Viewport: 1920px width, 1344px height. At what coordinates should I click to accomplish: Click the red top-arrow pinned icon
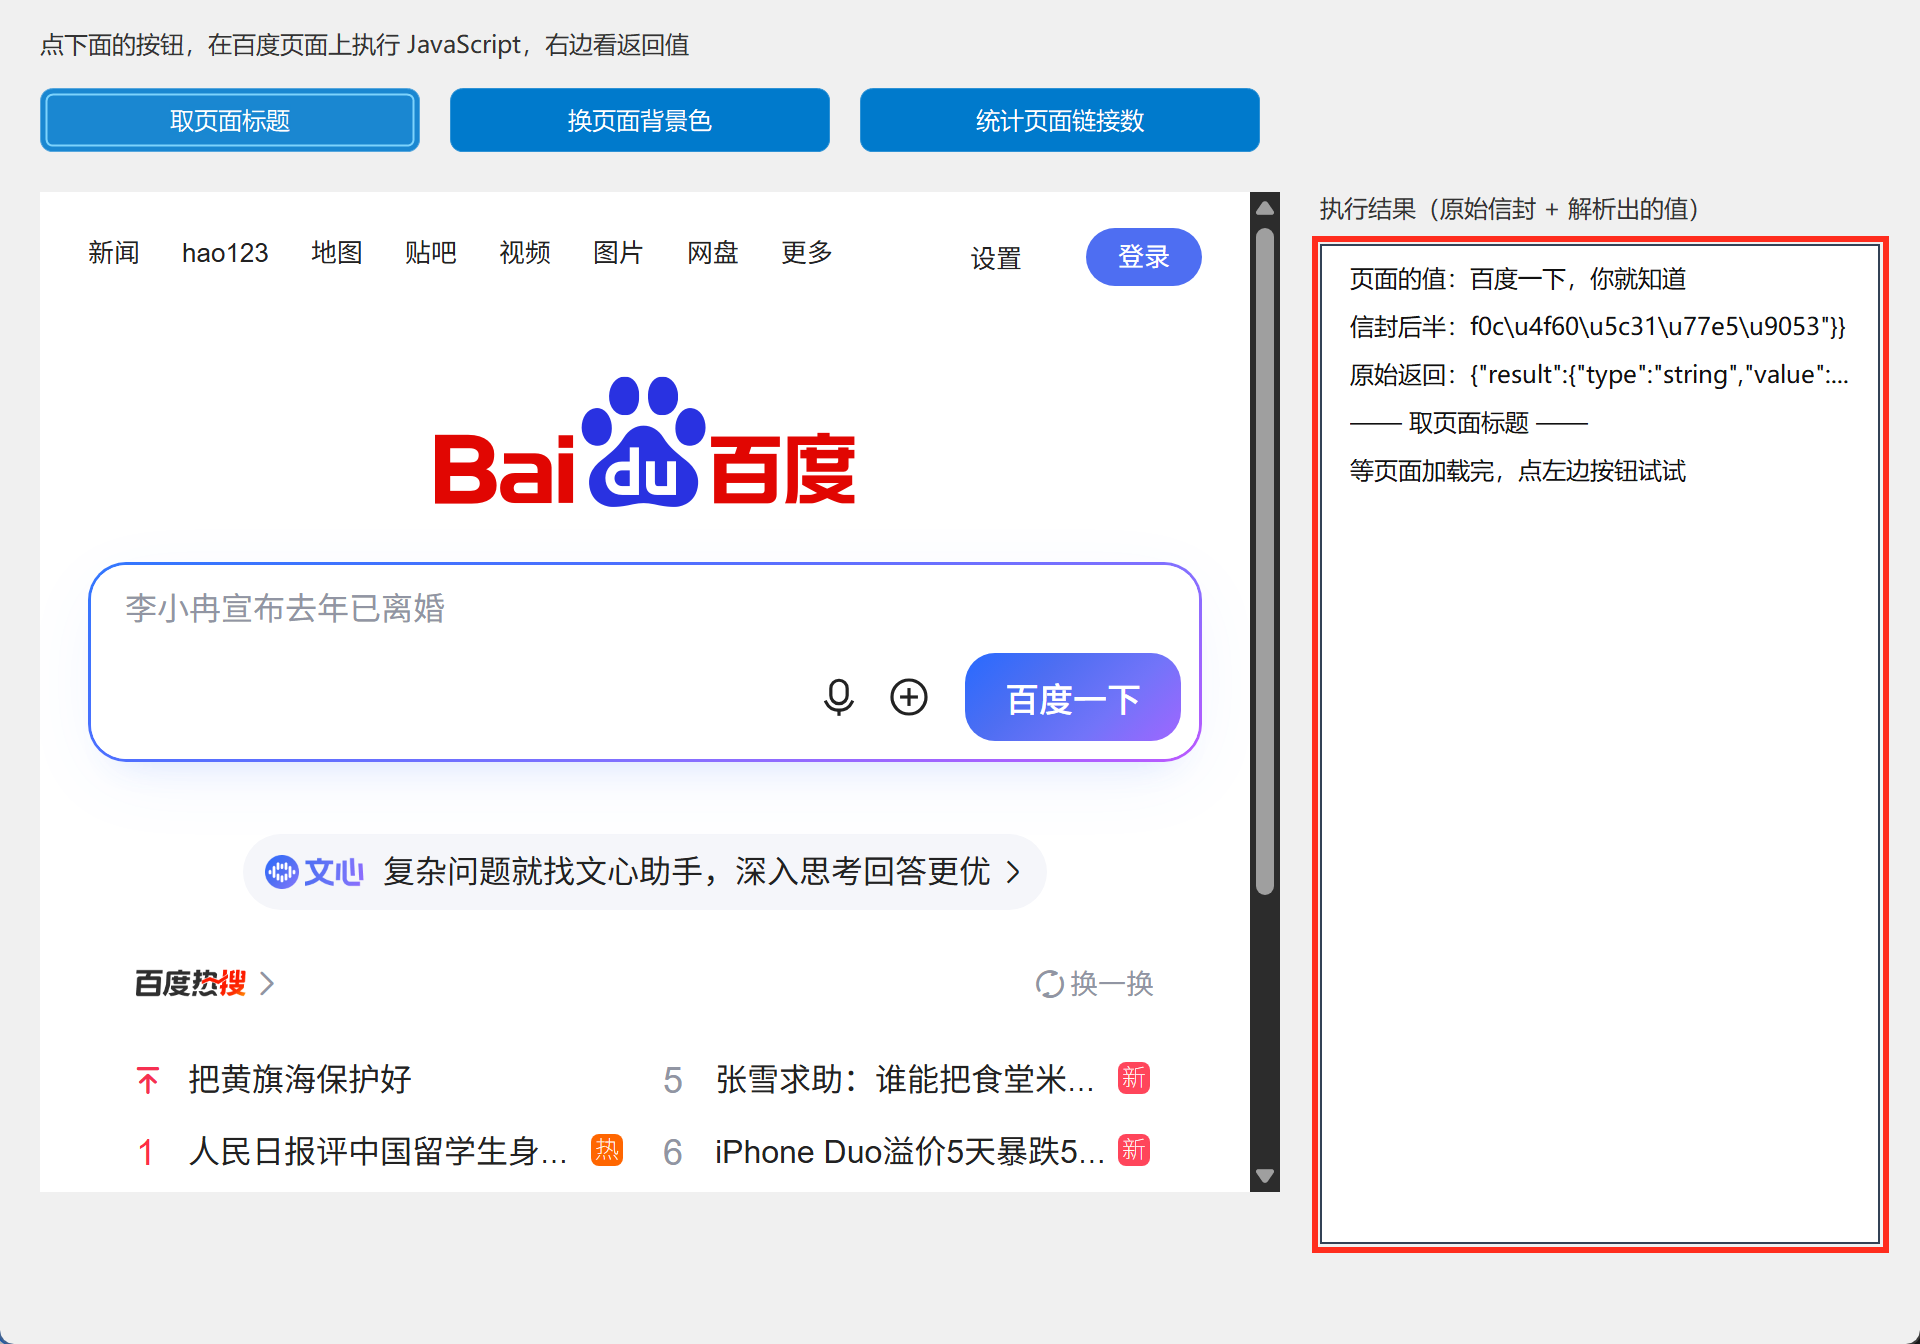coord(148,1080)
